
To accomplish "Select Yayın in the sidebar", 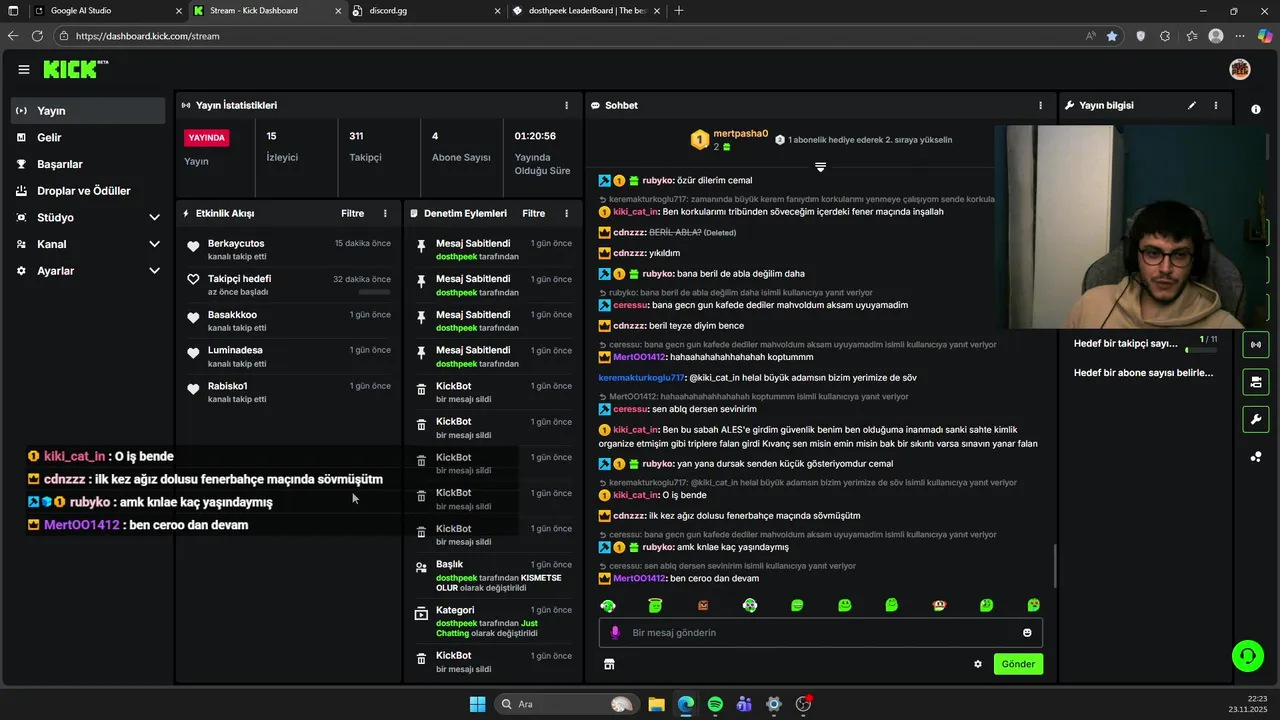I will pos(88,111).
